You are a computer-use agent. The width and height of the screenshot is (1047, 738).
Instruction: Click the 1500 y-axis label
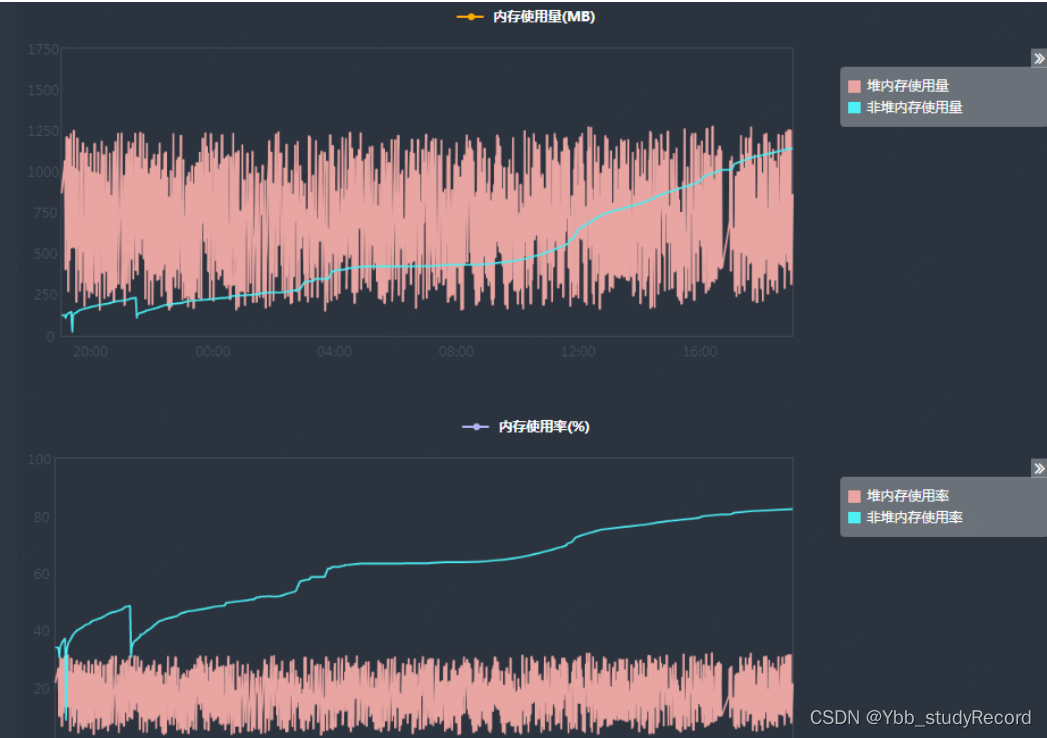point(43,90)
